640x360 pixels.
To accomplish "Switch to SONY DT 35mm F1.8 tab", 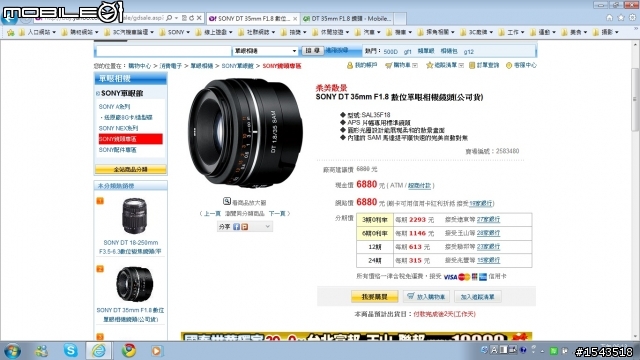I will point(253,19).
